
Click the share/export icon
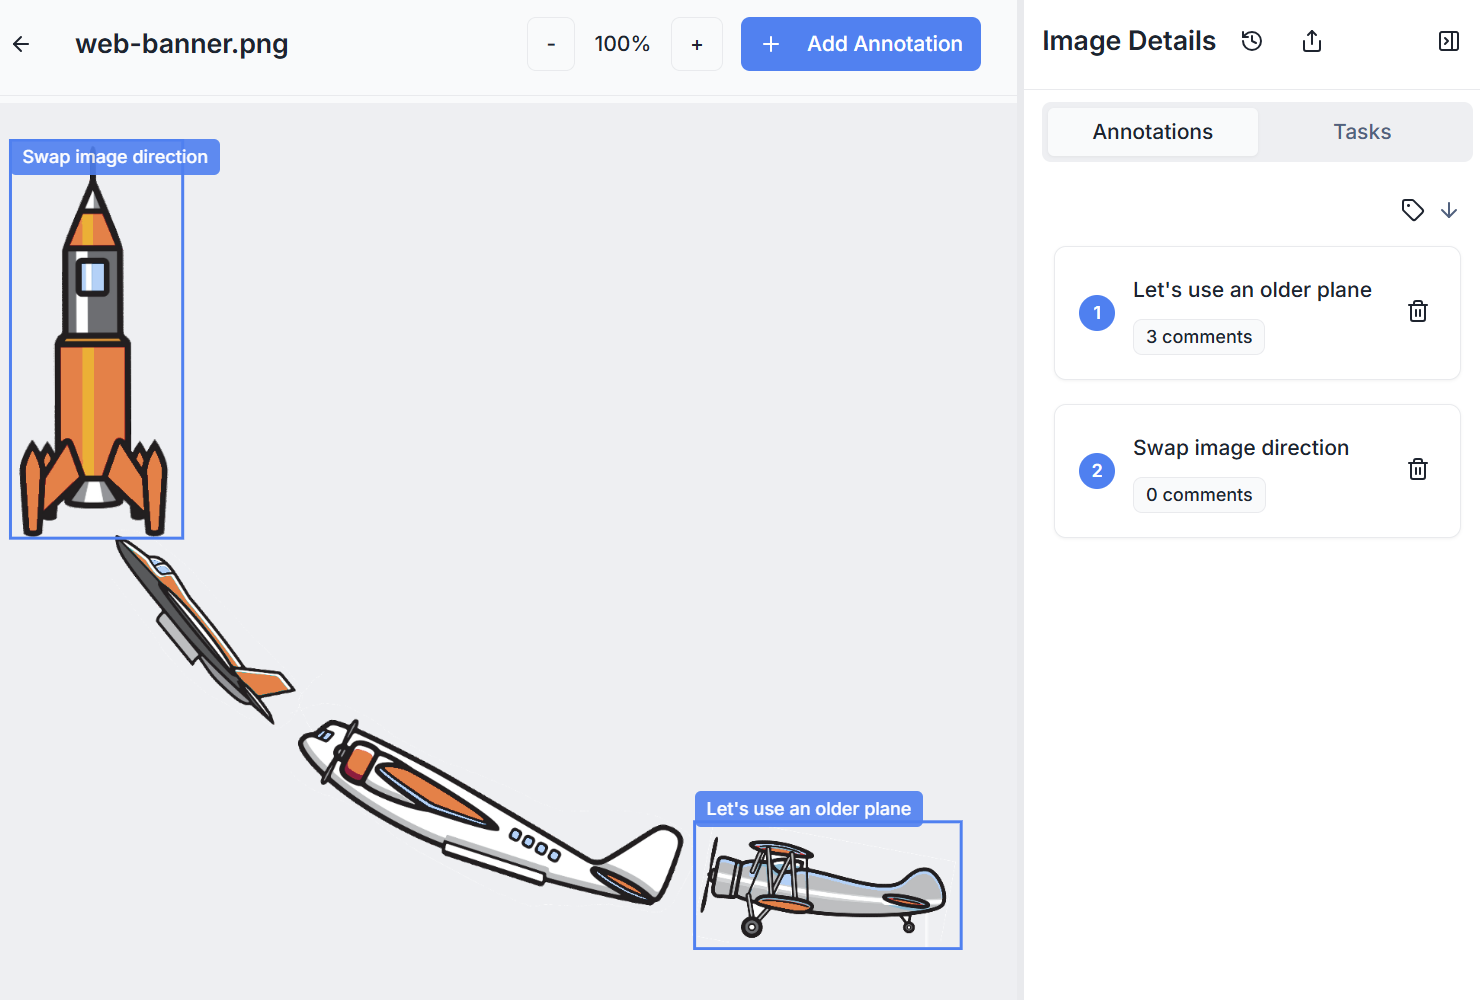click(x=1311, y=41)
